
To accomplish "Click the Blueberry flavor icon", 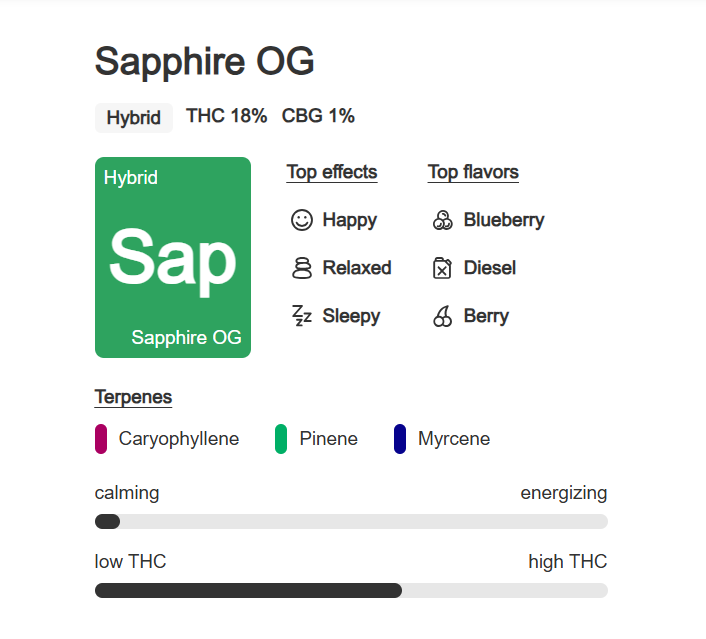I will [x=443, y=220].
